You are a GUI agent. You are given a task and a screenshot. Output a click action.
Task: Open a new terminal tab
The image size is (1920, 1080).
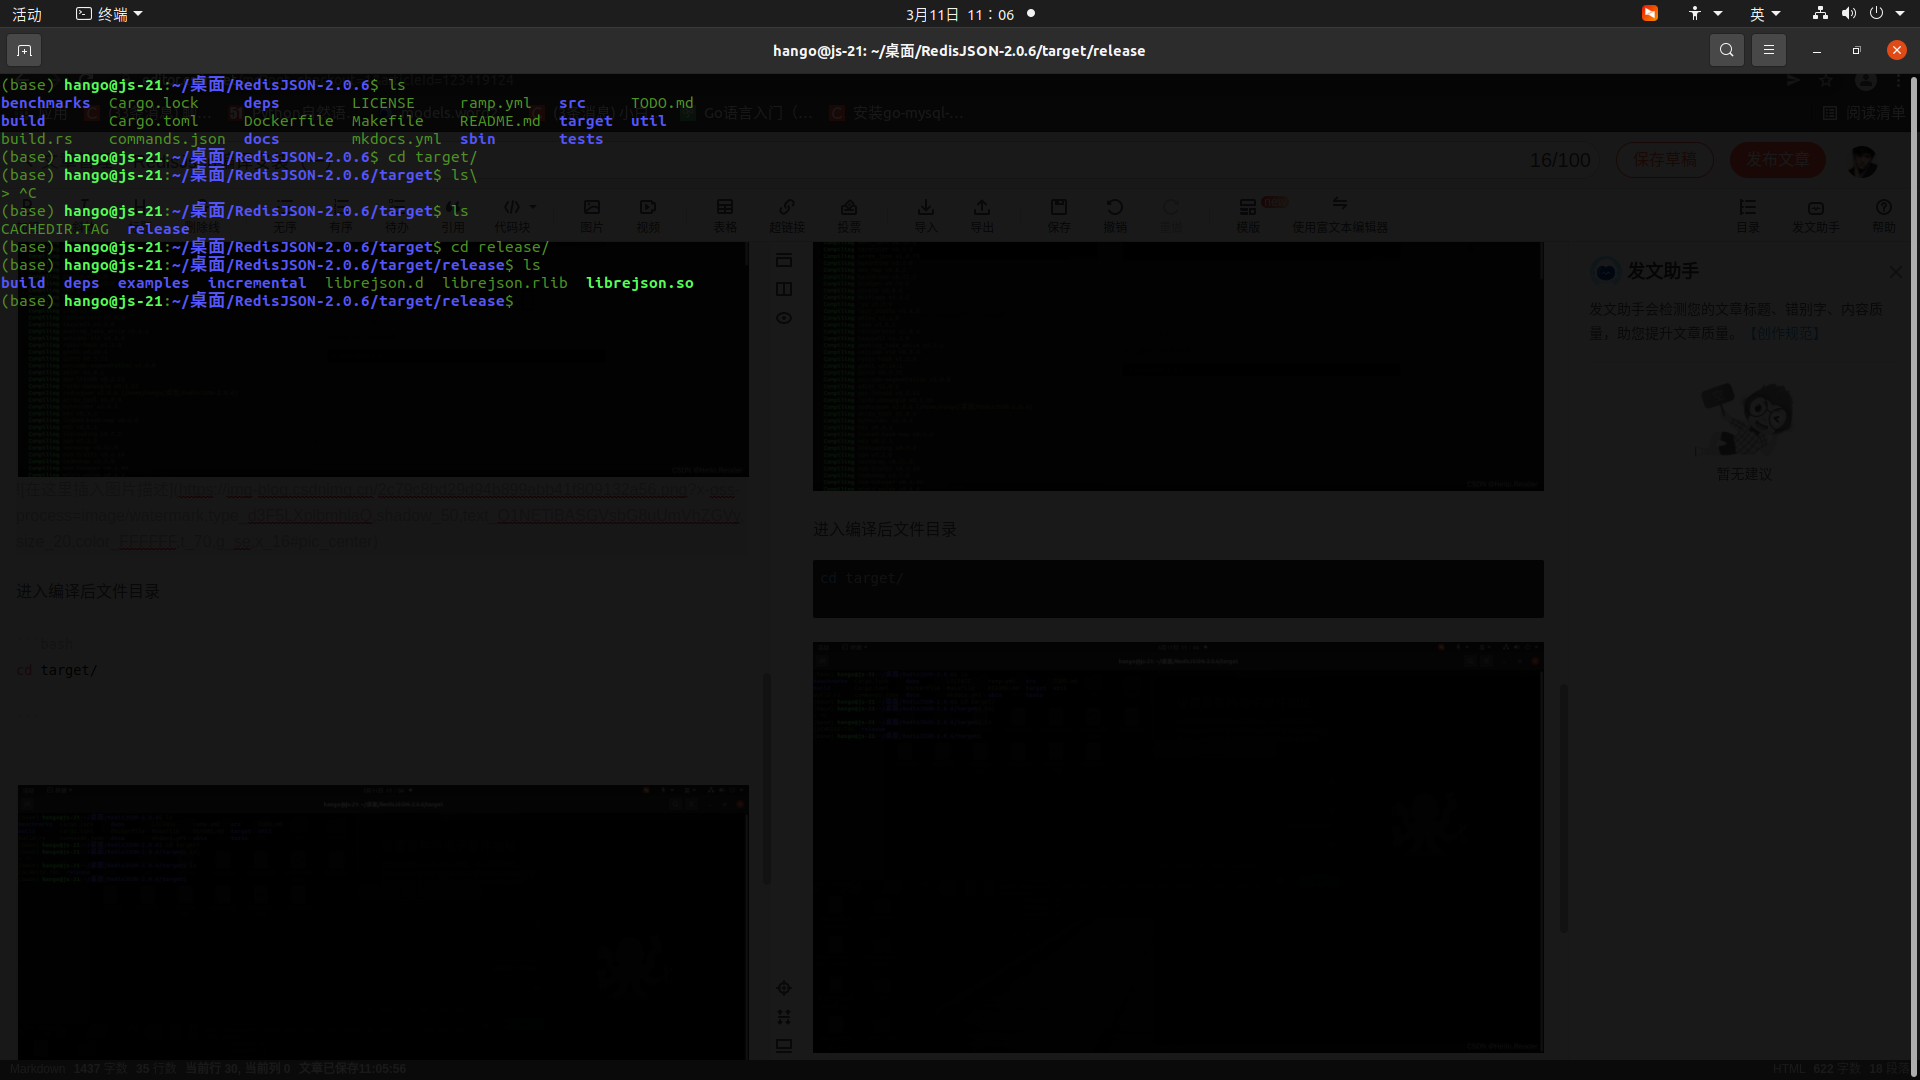[24, 50]
